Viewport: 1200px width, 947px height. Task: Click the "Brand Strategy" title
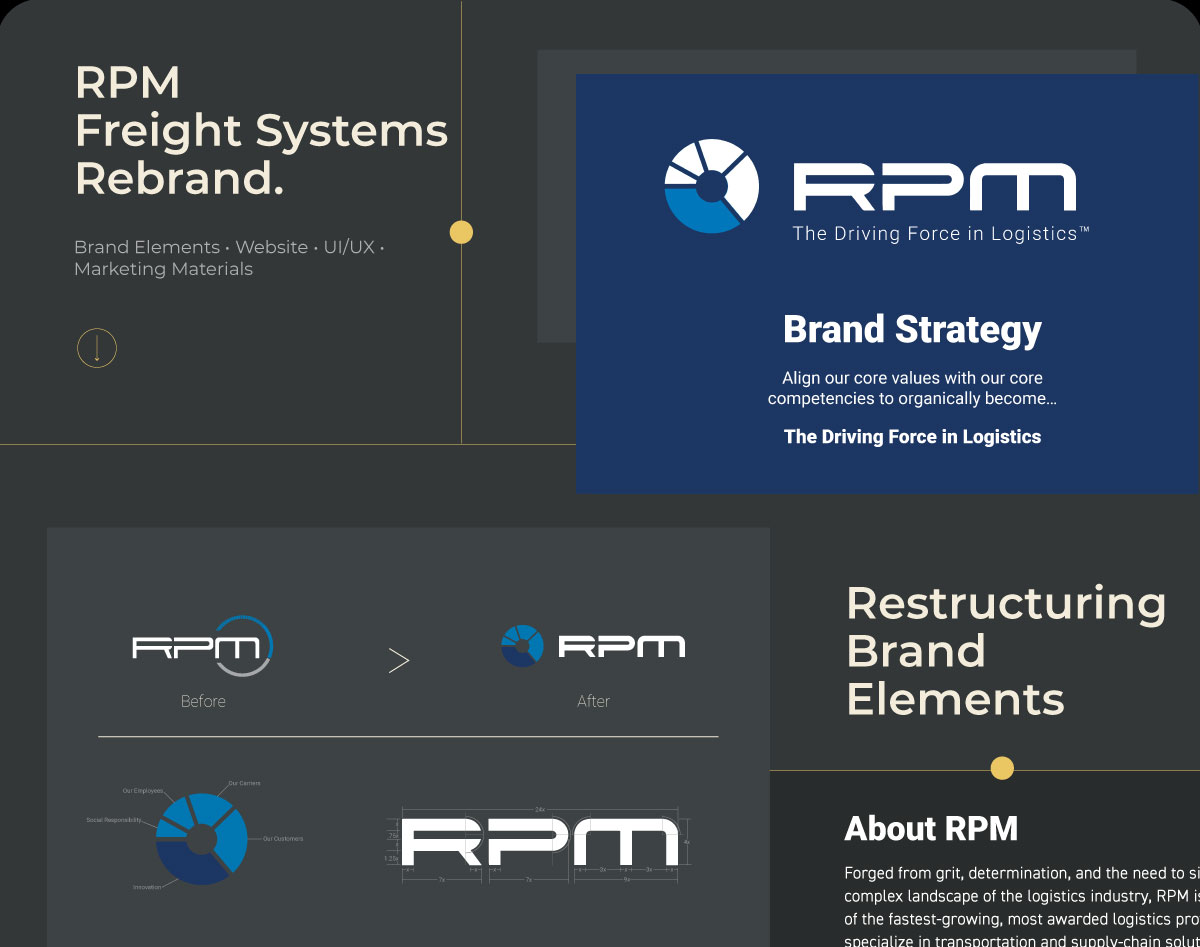[912, 330]
